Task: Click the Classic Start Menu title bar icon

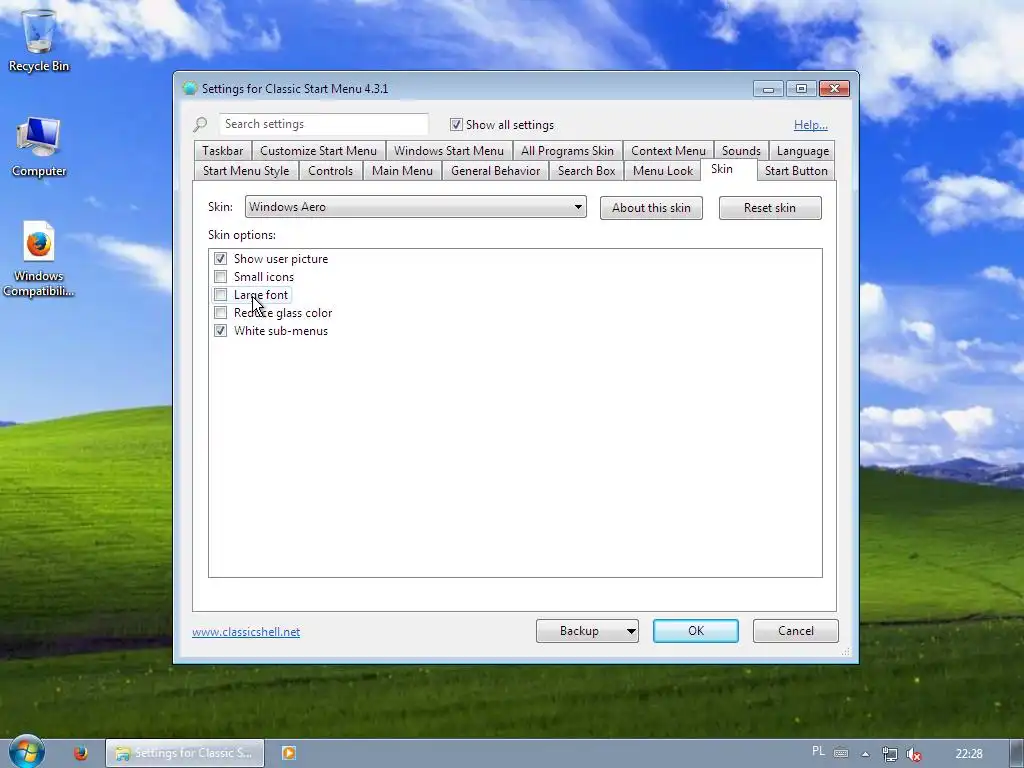Action: 189,89
